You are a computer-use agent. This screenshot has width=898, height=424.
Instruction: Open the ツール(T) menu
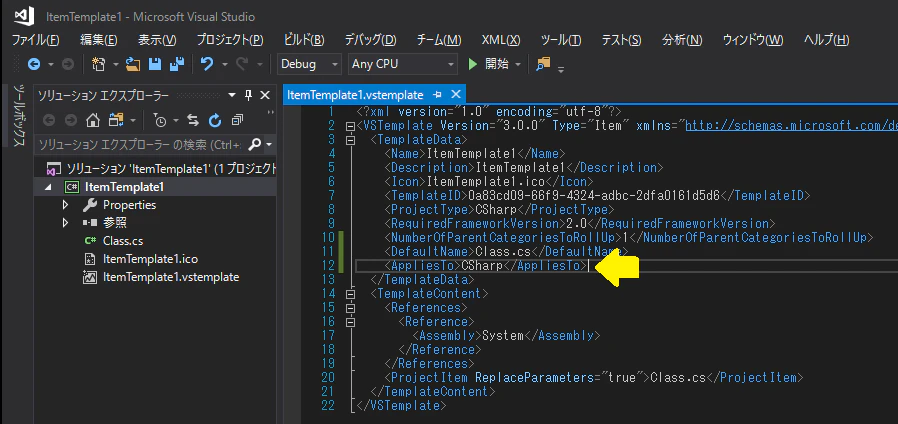coord(561,40)
